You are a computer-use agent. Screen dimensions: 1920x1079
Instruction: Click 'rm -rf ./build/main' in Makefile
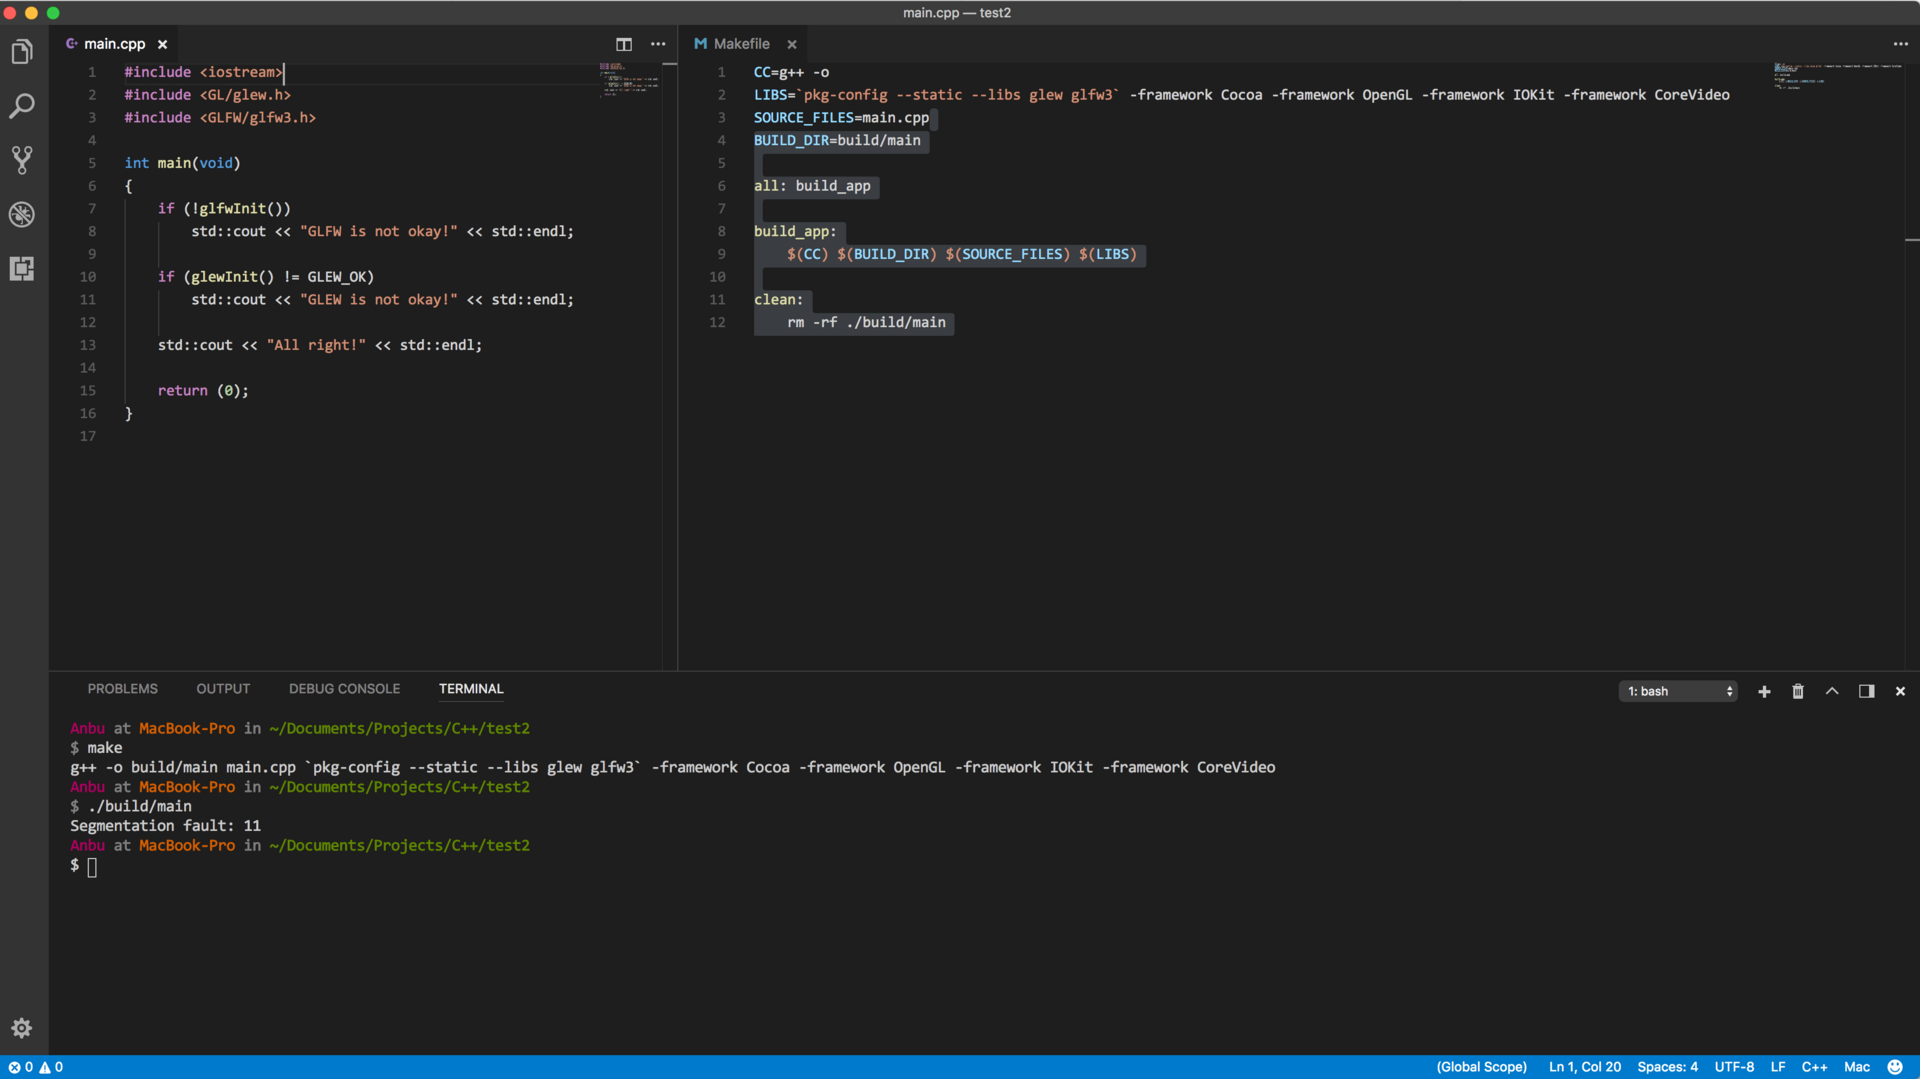(866, 323)
